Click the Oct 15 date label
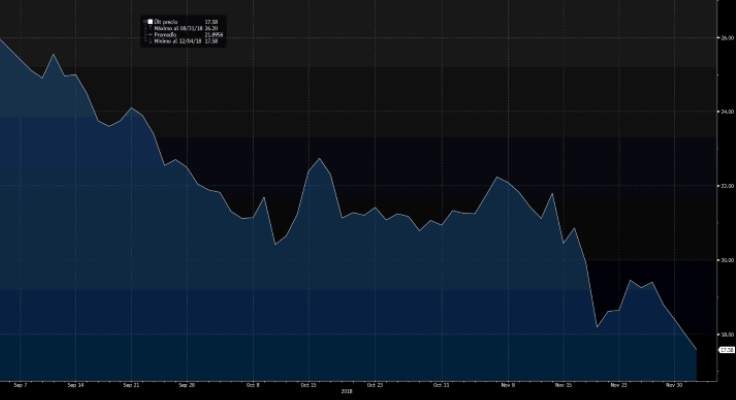Image resolution: width=736 pixels, height=400 pixels. 308,385
